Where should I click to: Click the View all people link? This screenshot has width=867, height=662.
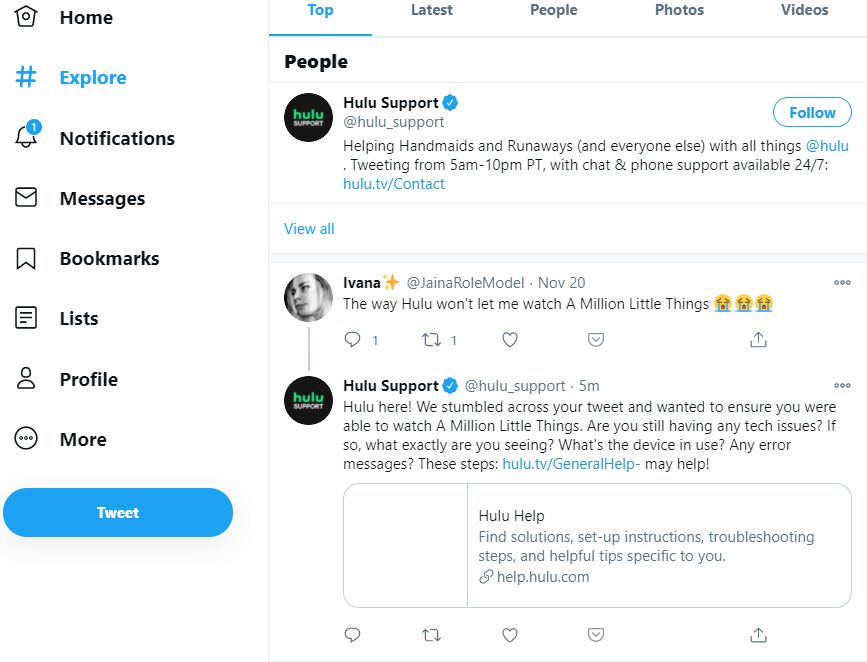pos(309,229)
